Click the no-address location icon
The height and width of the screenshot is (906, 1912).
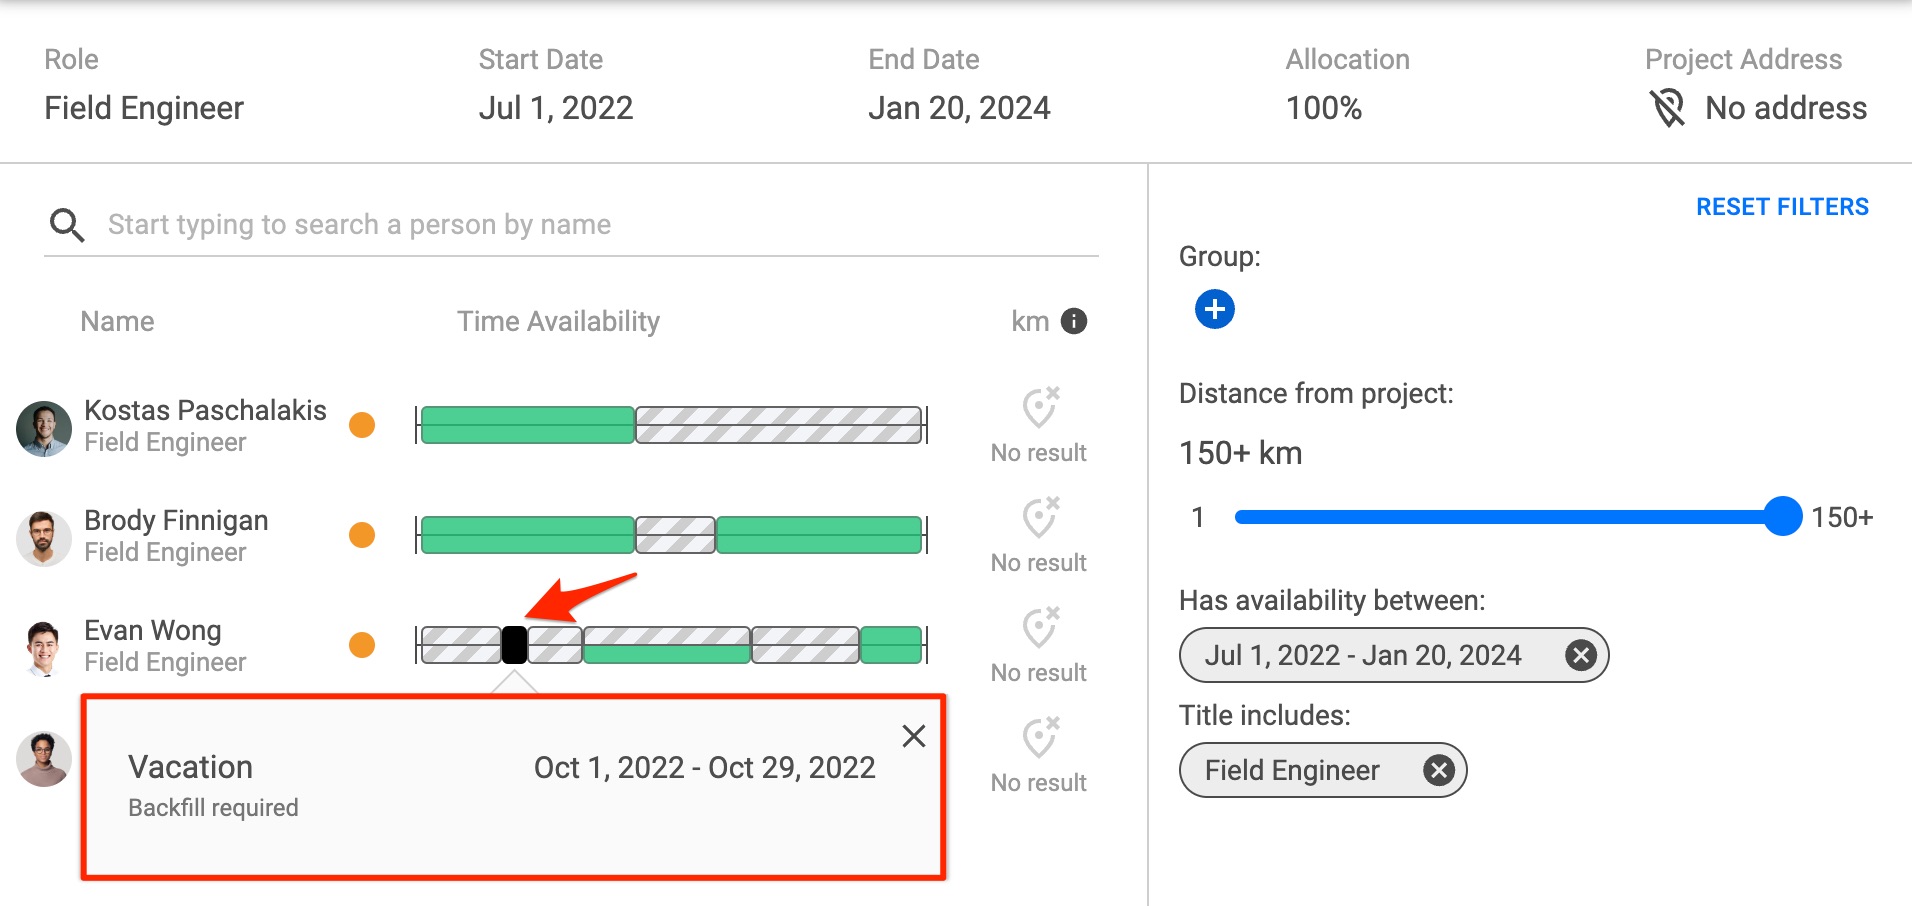click(1667, 108)
